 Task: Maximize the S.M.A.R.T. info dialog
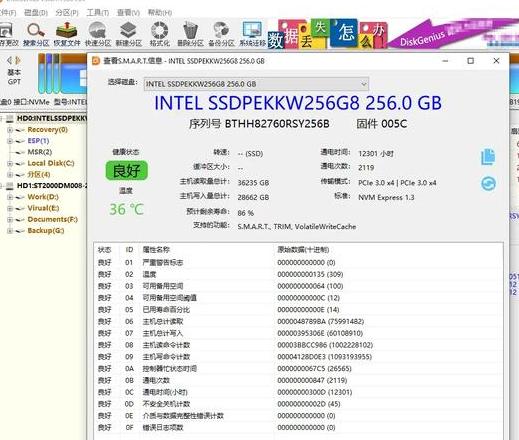471,61
